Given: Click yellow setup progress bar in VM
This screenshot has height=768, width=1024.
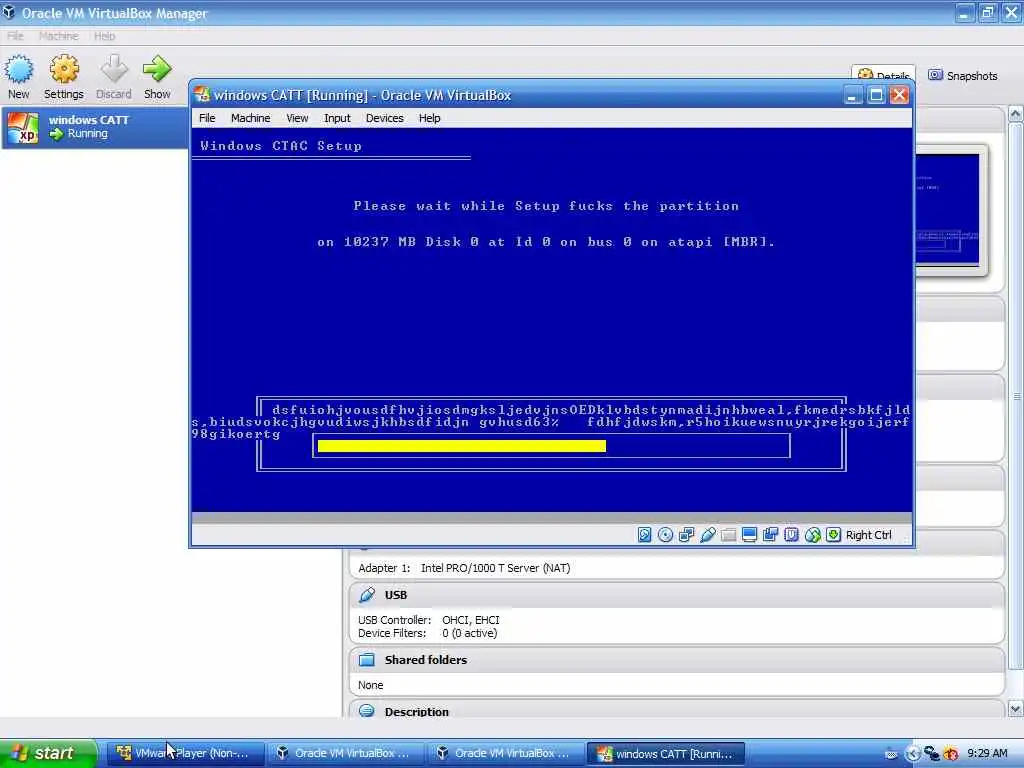Looking at the screenshot, I should coord(462,446).
